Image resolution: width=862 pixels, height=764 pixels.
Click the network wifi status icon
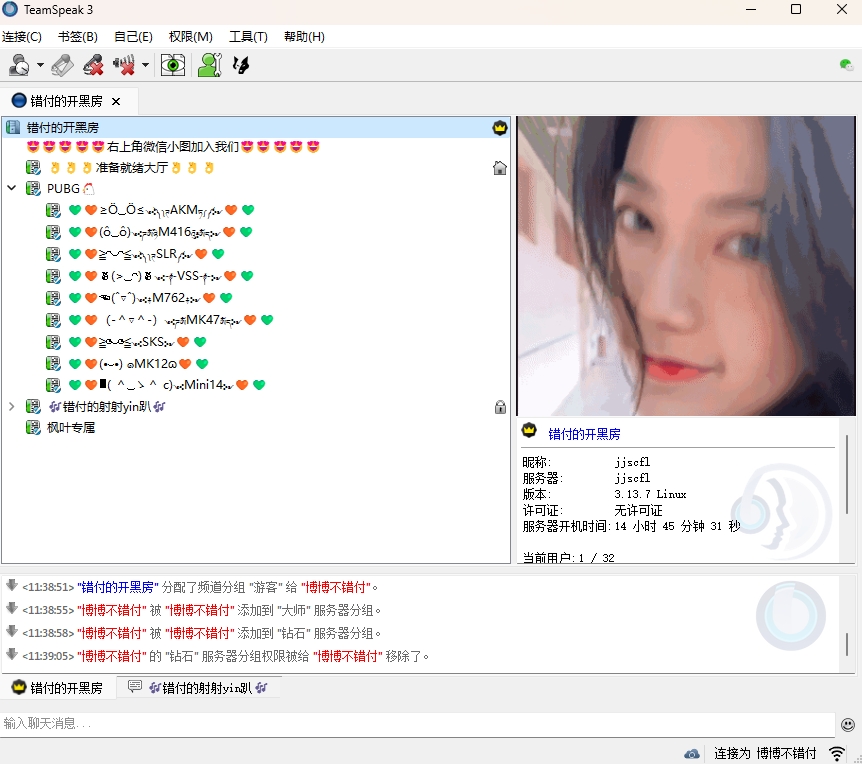click(836, 753)
